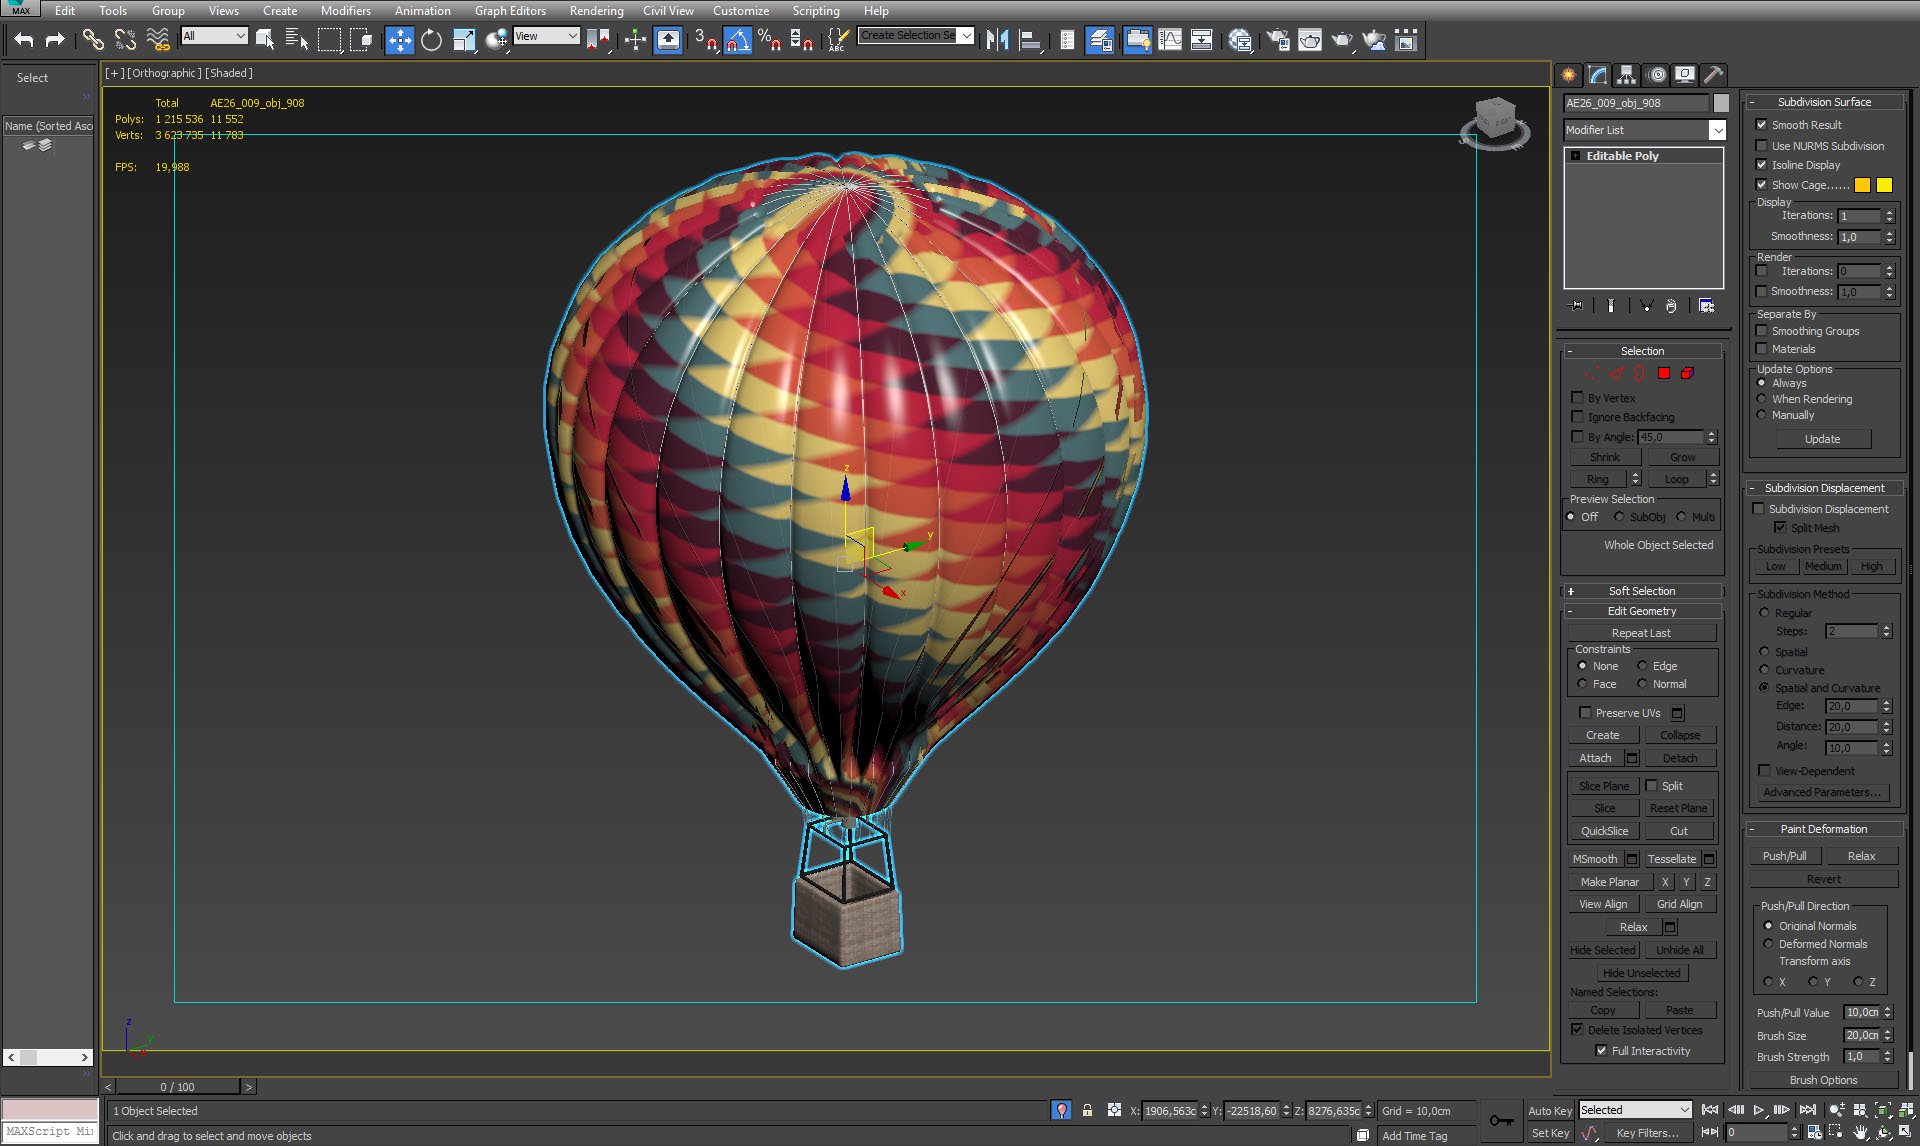This screenshot has height=1146, width=1920.
Task: Select Polygon sub-object level red square
Action: tap(1664, 373)
